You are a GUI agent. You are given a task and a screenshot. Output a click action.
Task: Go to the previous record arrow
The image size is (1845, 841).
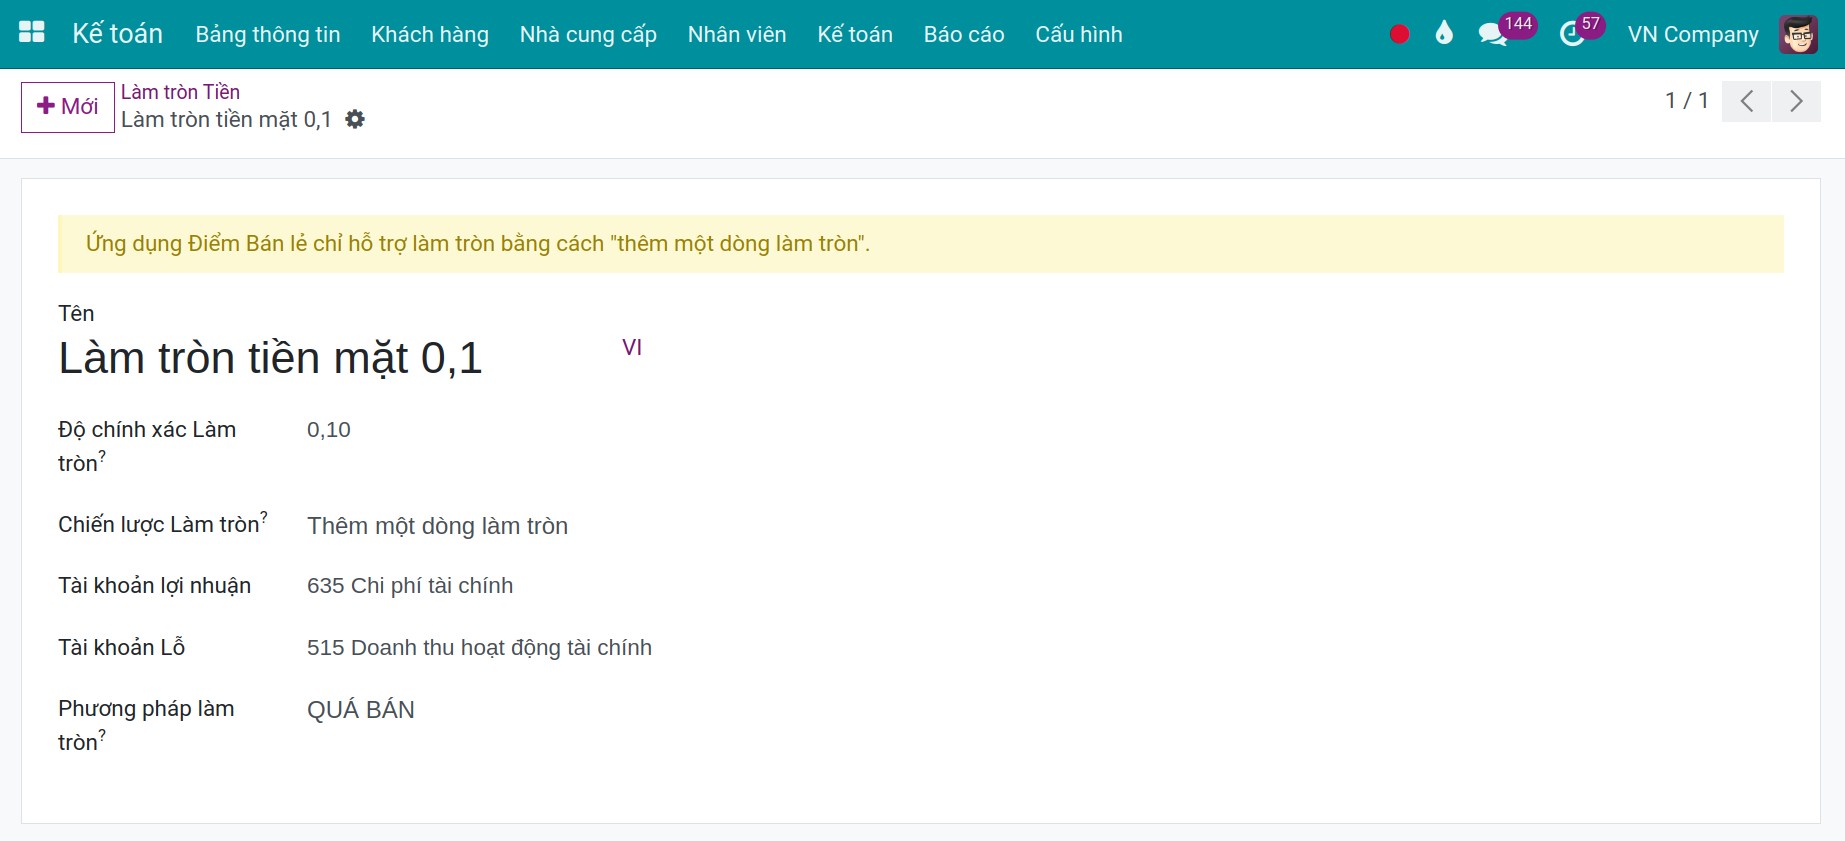[x=1747, y=101]
